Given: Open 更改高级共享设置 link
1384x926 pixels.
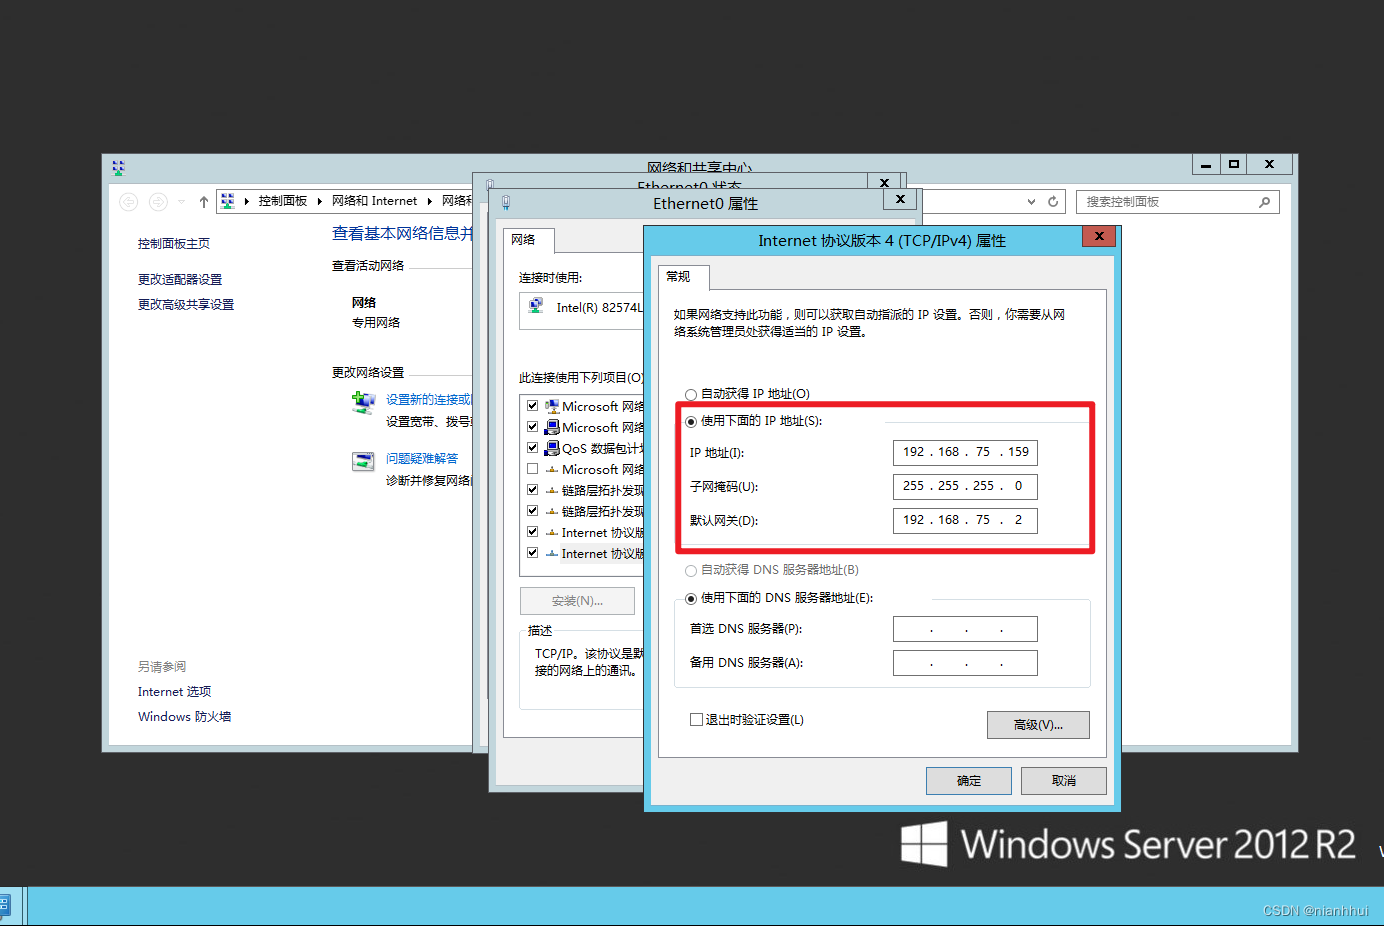Looking at the screenshot, I should point(186,305).
